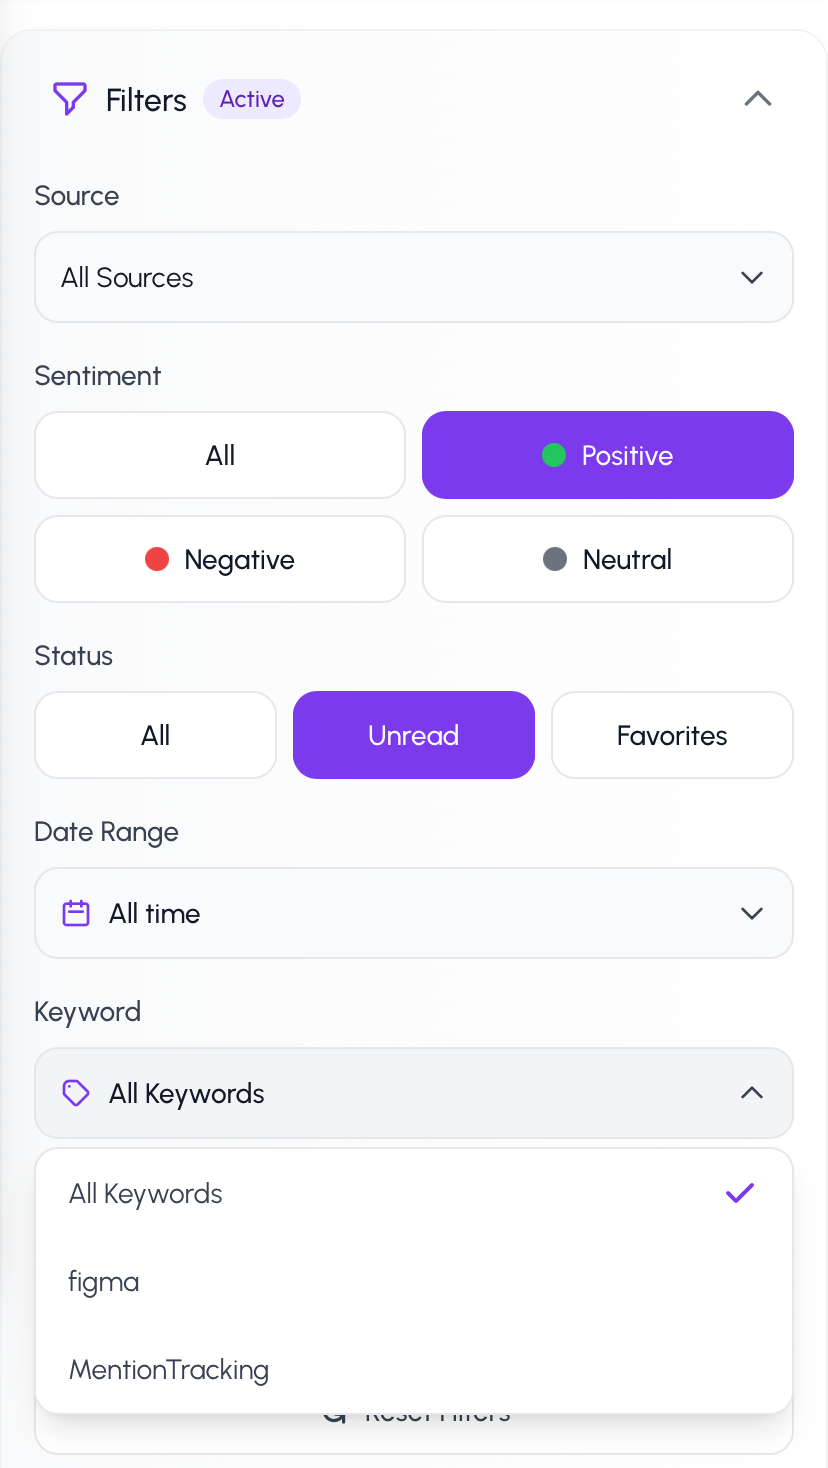Click the purple funnel Filters icon
Viewport: 828px width, 1468px height.
[x=69, y=99]
